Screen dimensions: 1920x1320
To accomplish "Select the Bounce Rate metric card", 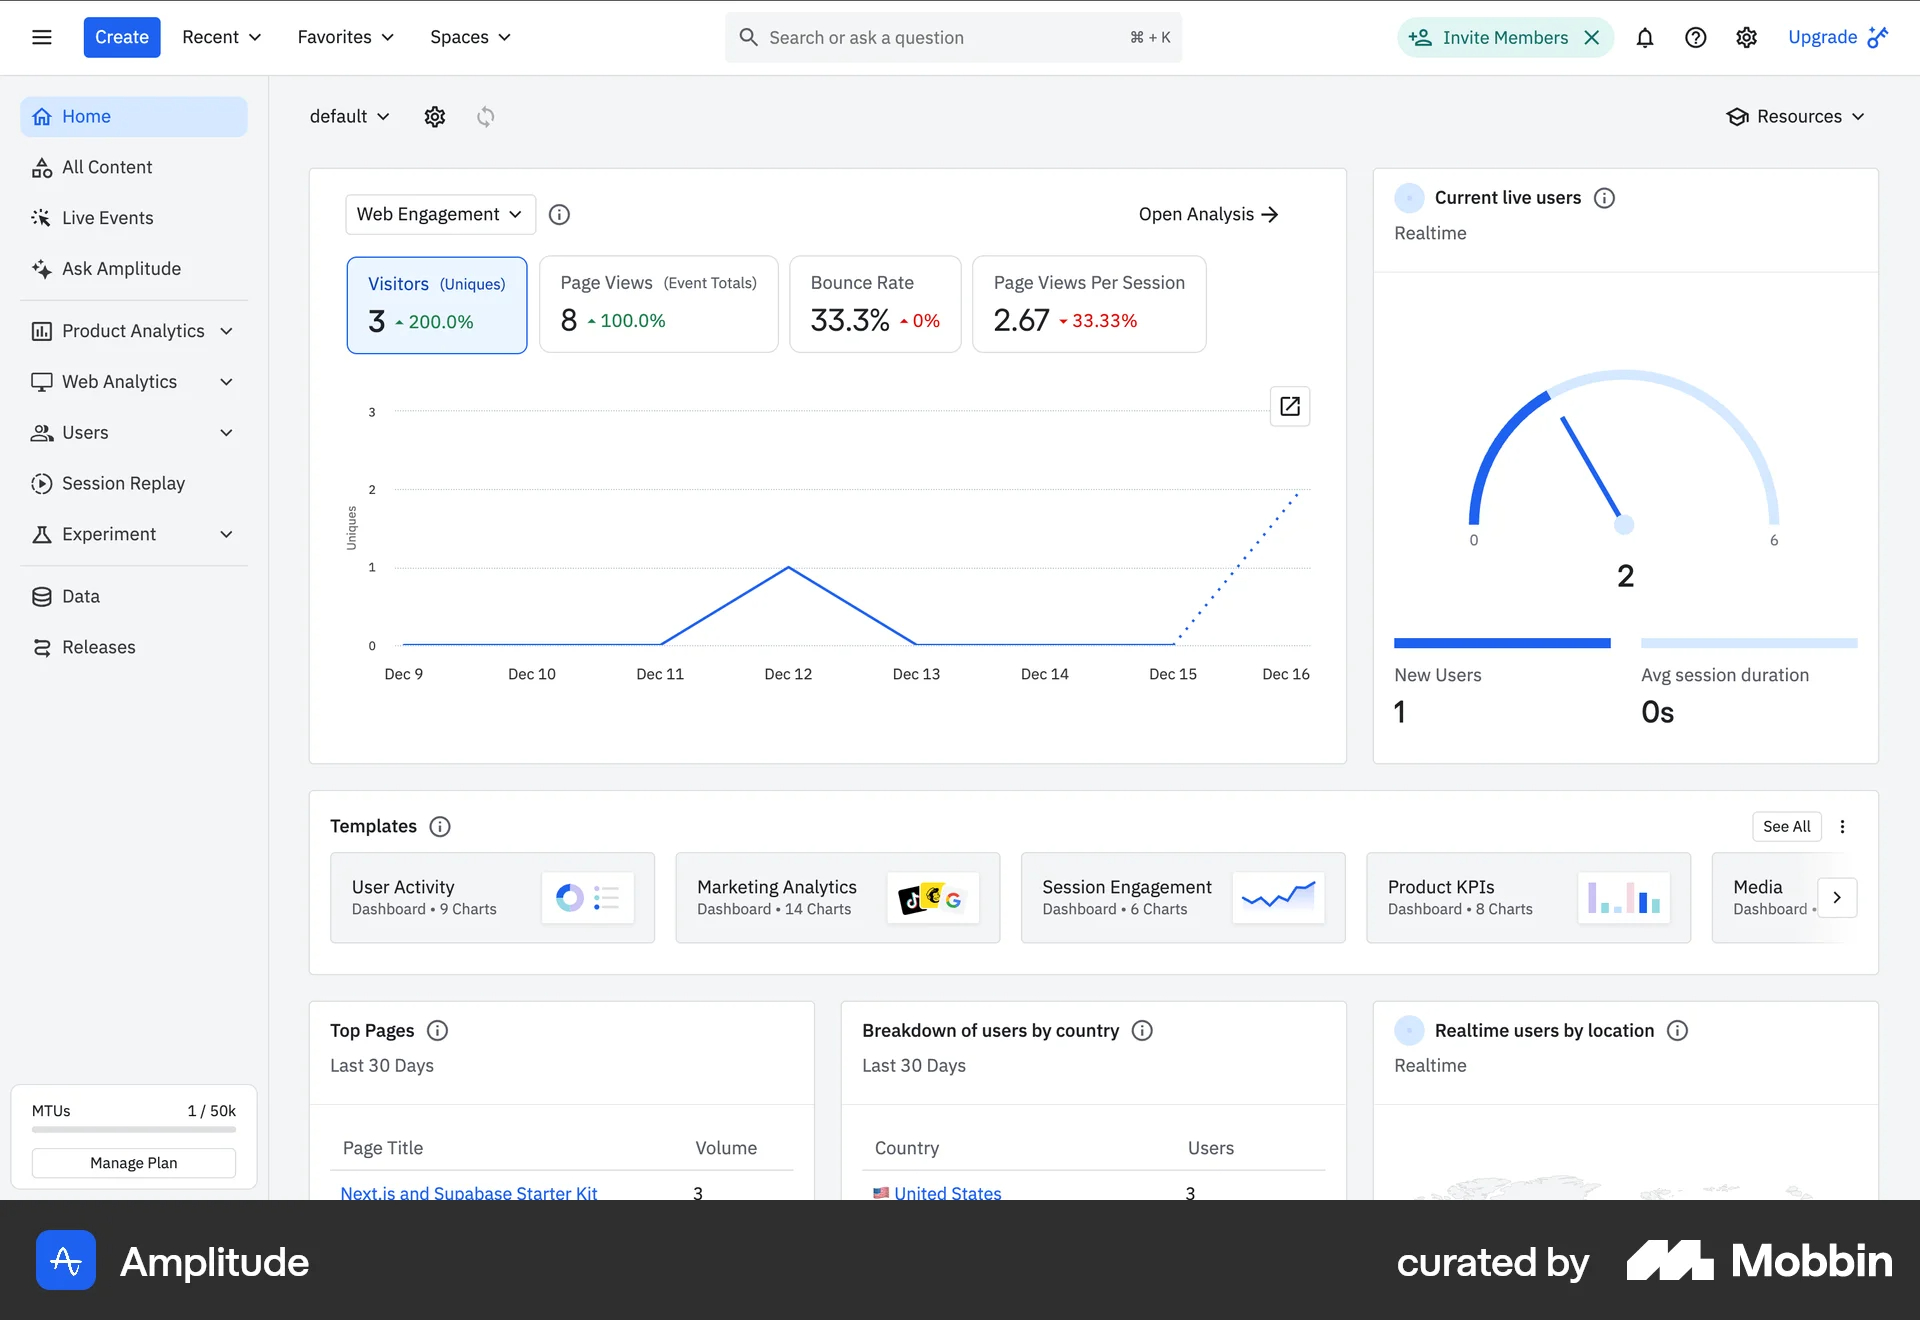I will pos(875,305).
